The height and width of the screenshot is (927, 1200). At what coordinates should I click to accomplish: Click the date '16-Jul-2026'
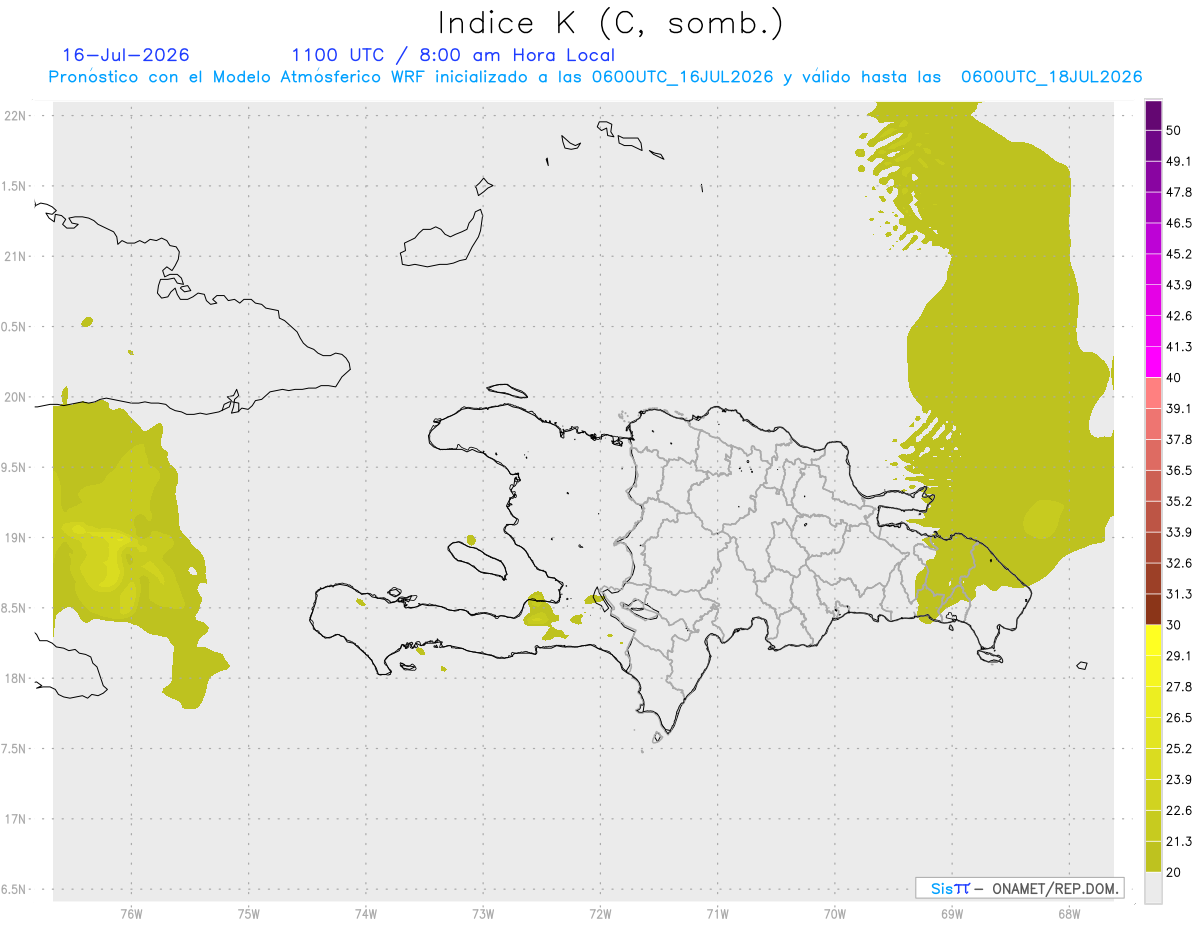(126, 55)
